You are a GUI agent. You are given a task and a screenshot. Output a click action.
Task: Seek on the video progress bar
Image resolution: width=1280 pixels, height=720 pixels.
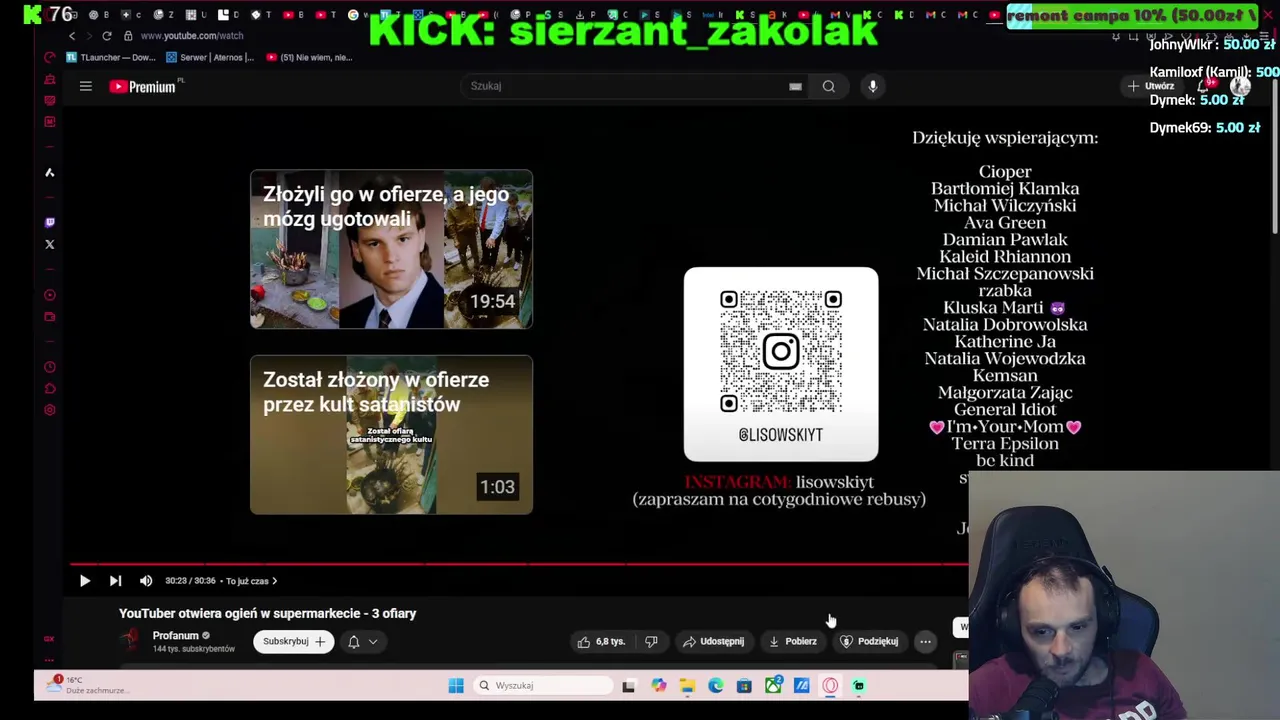pos(518,564)
